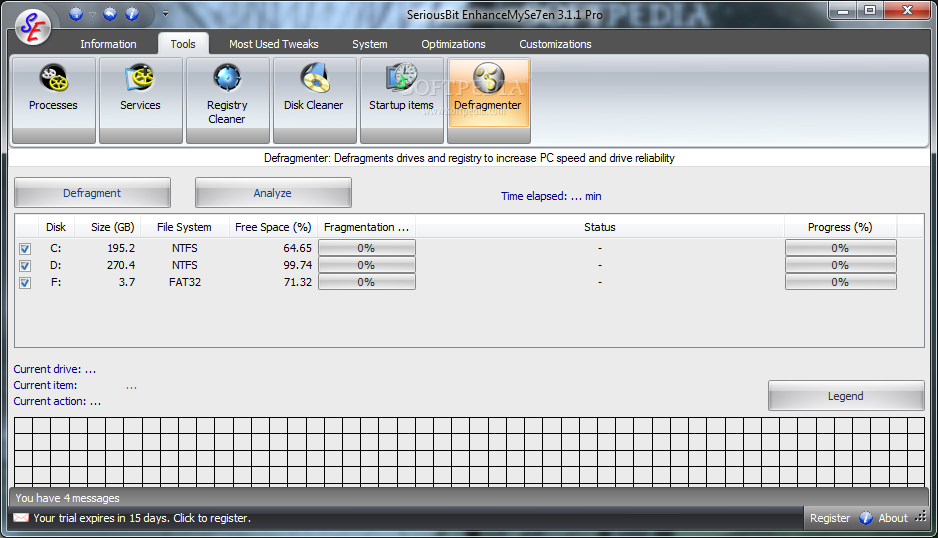Click the F: drive progress bar
Screen dimensions: 938x538
[840, 282]
